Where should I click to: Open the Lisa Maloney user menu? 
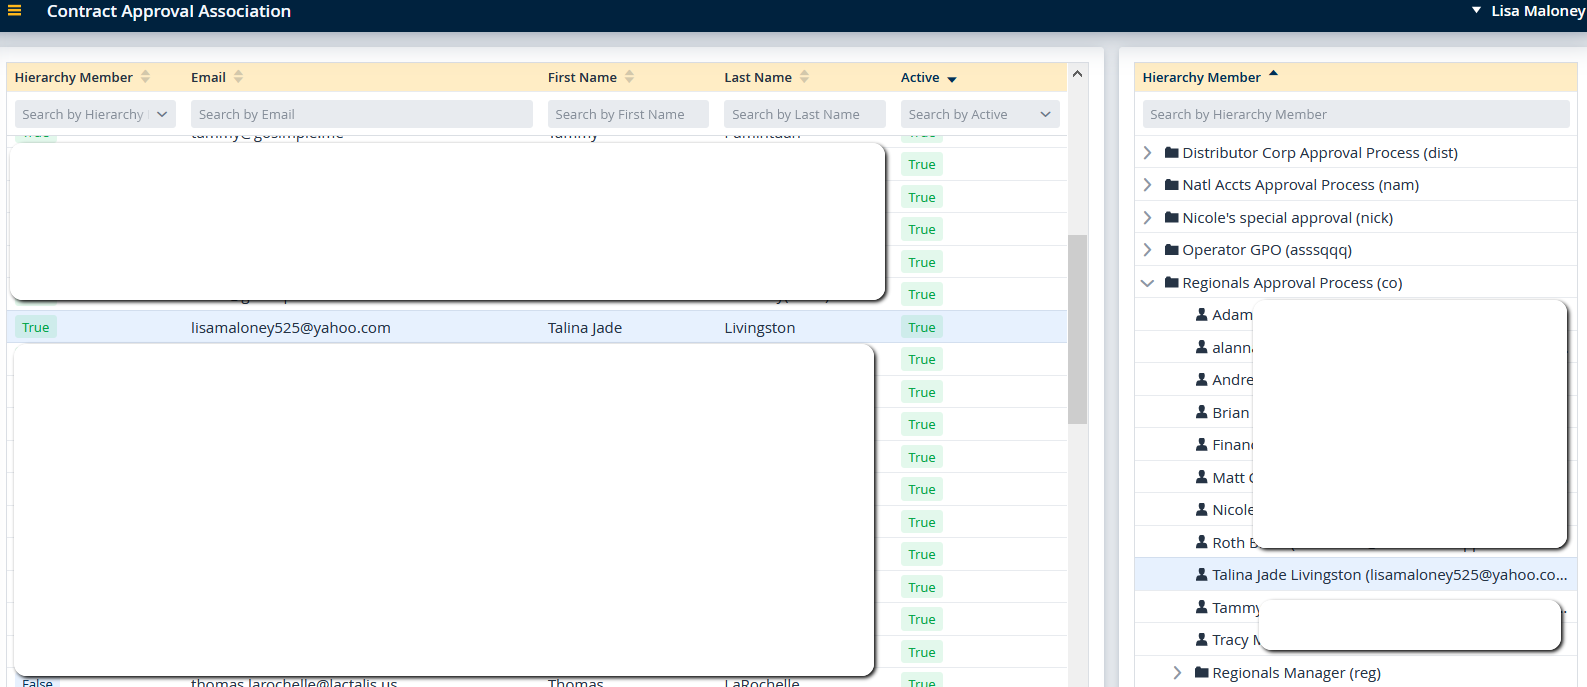click(1528, 11)
